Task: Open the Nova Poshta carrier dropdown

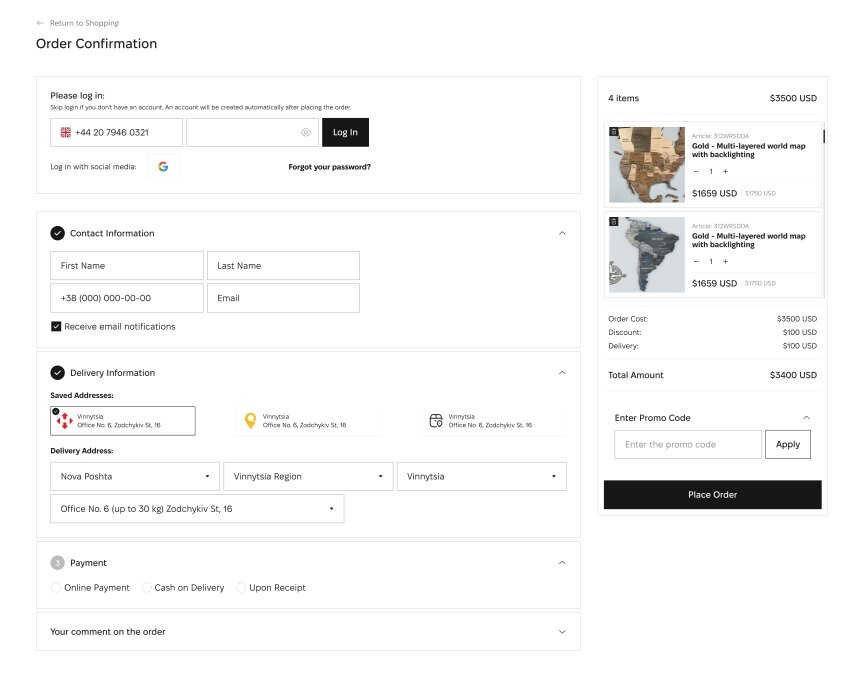Action: coord(135,477)
